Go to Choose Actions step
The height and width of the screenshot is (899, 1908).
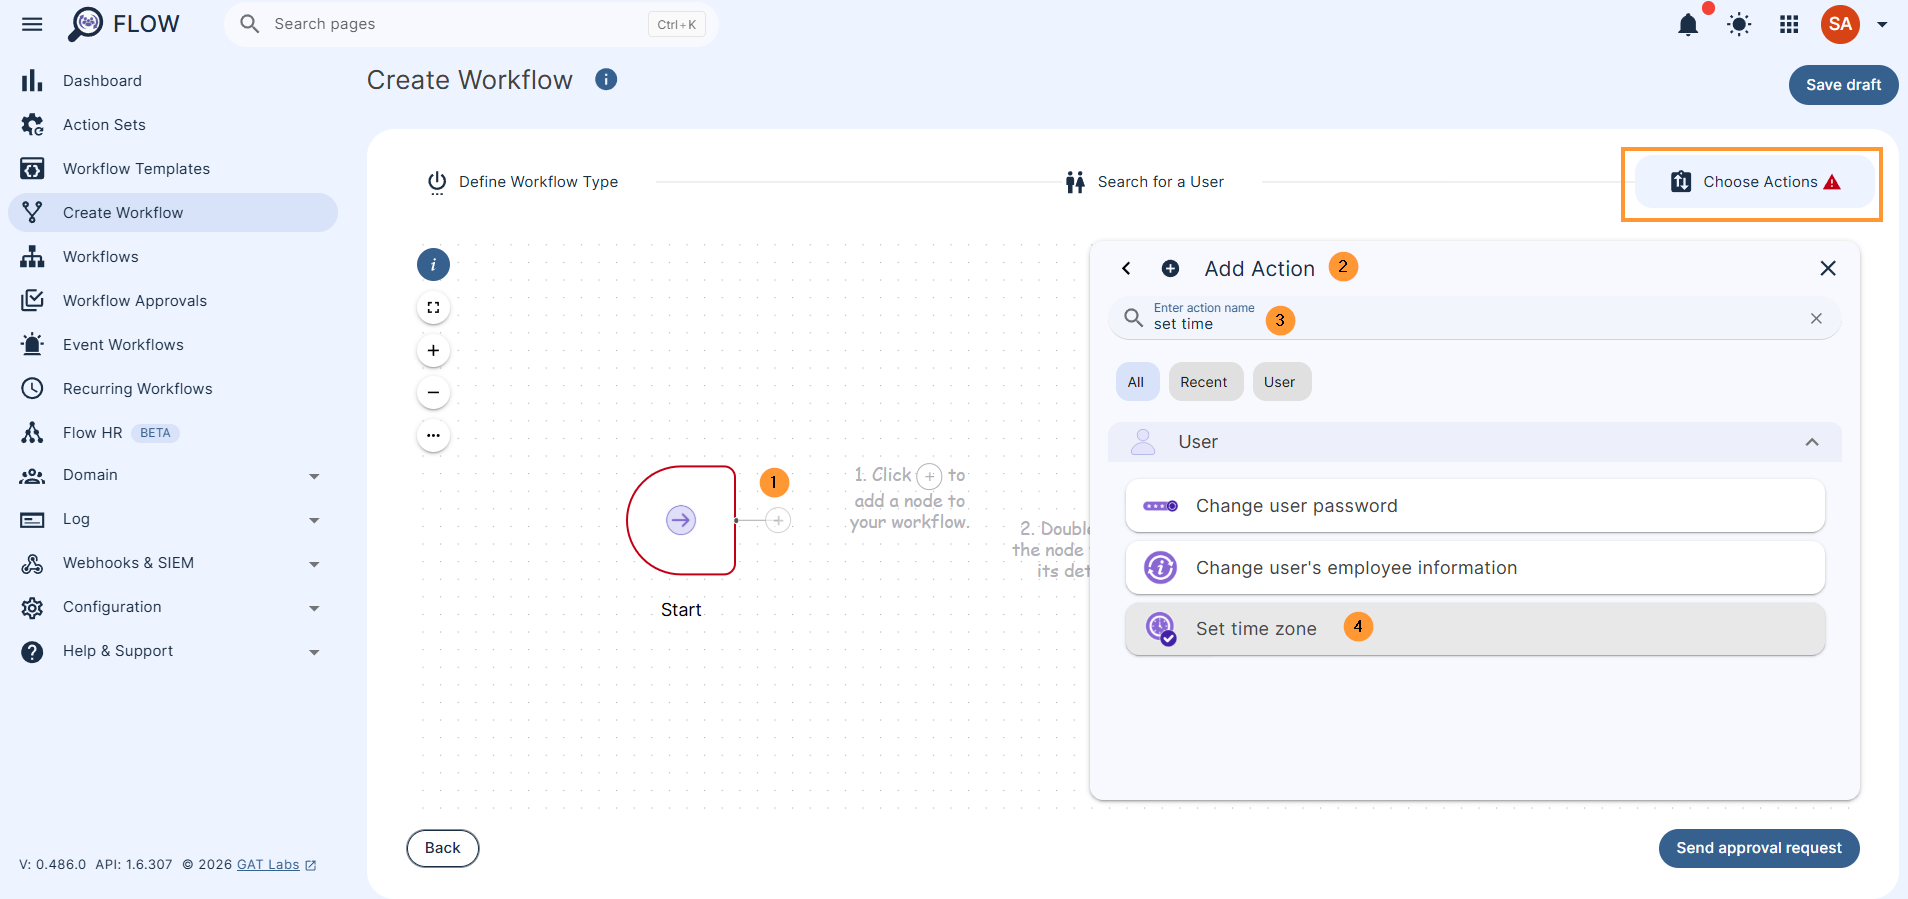pos(1755,182)
